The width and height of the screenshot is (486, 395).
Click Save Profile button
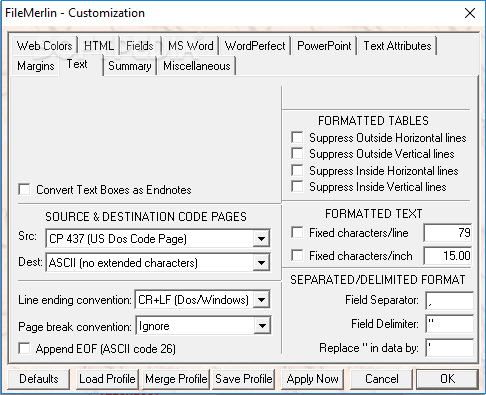(x=244, y=379)
